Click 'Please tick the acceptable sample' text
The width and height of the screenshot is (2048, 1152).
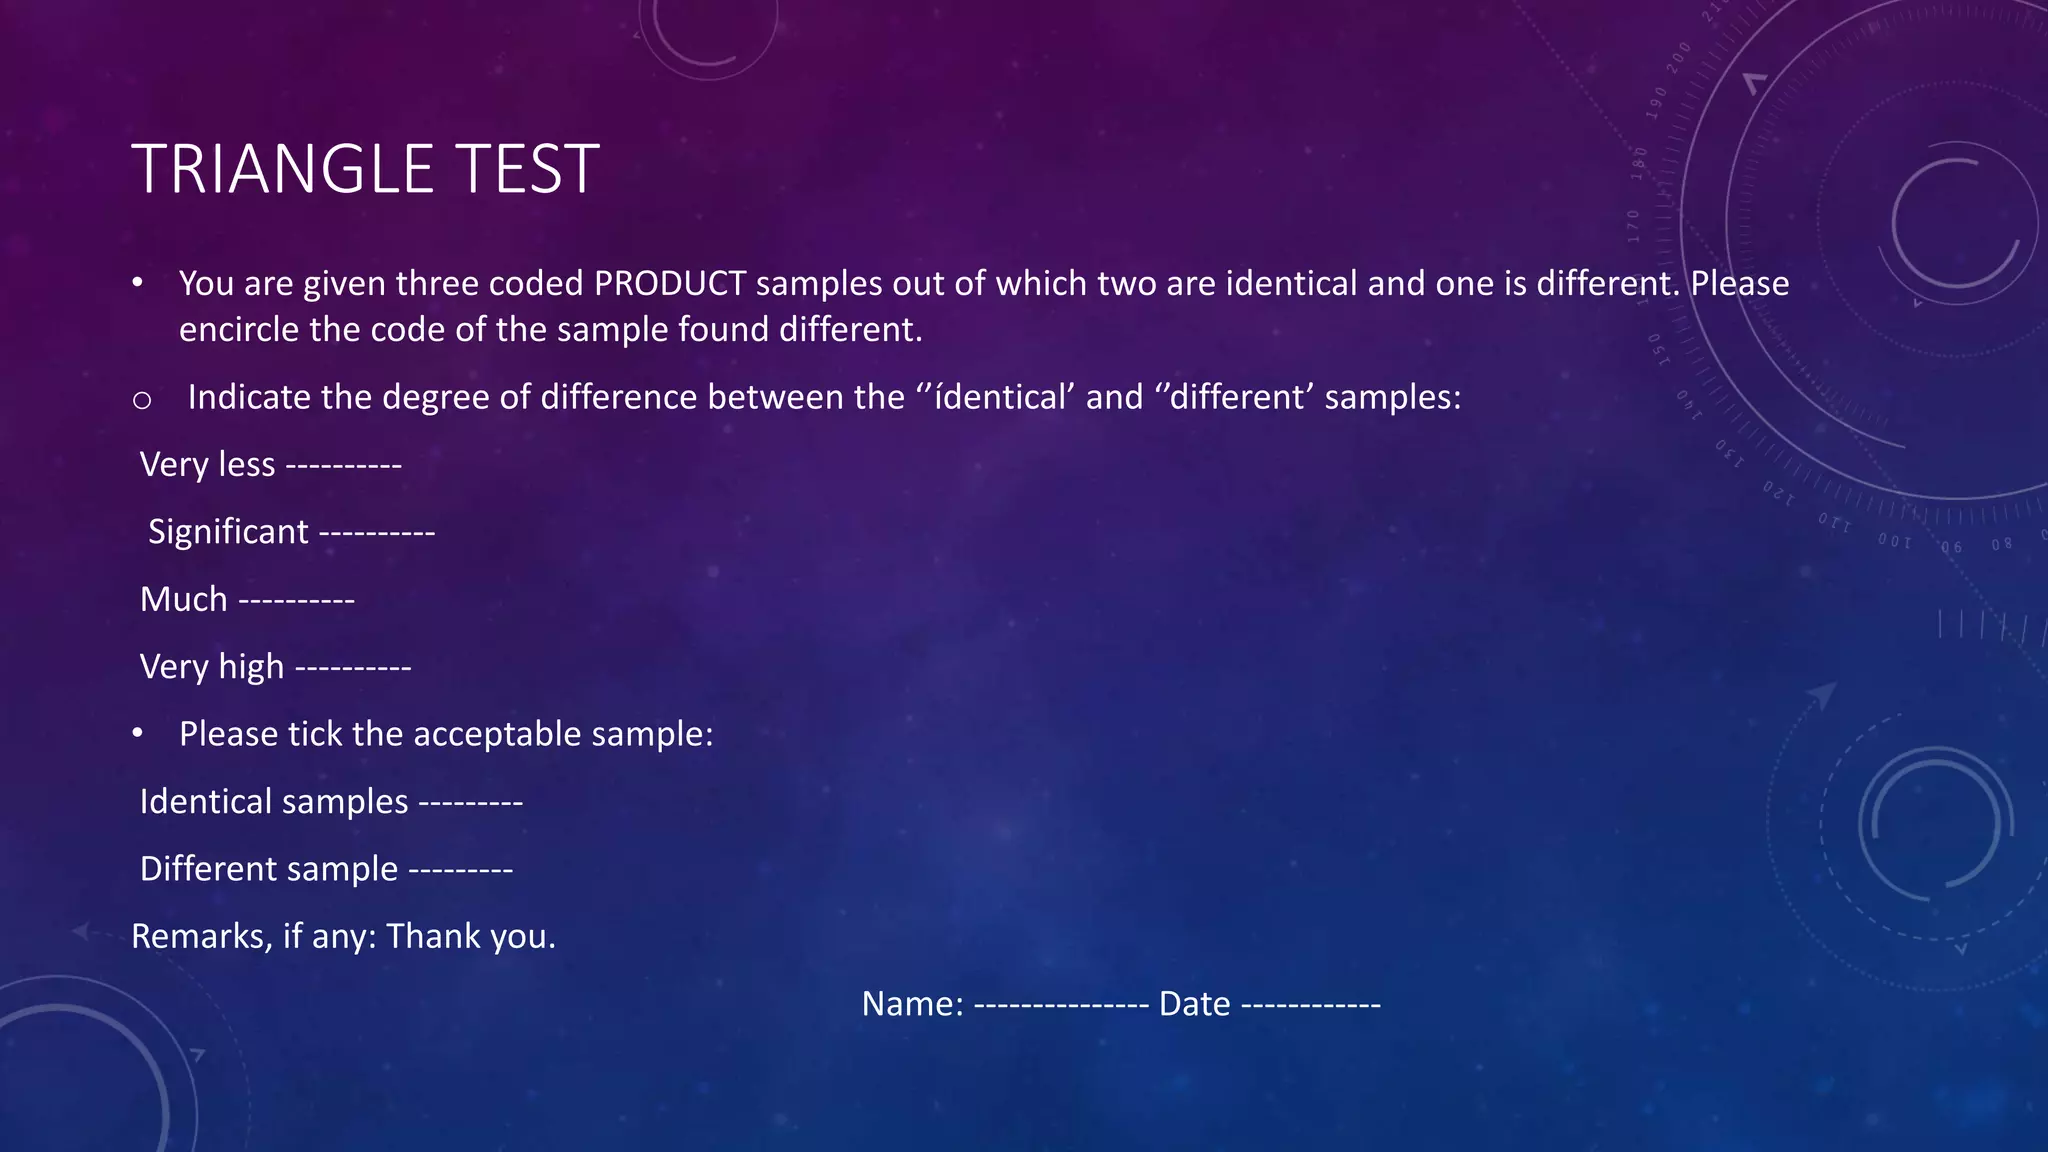click(446, 734)
